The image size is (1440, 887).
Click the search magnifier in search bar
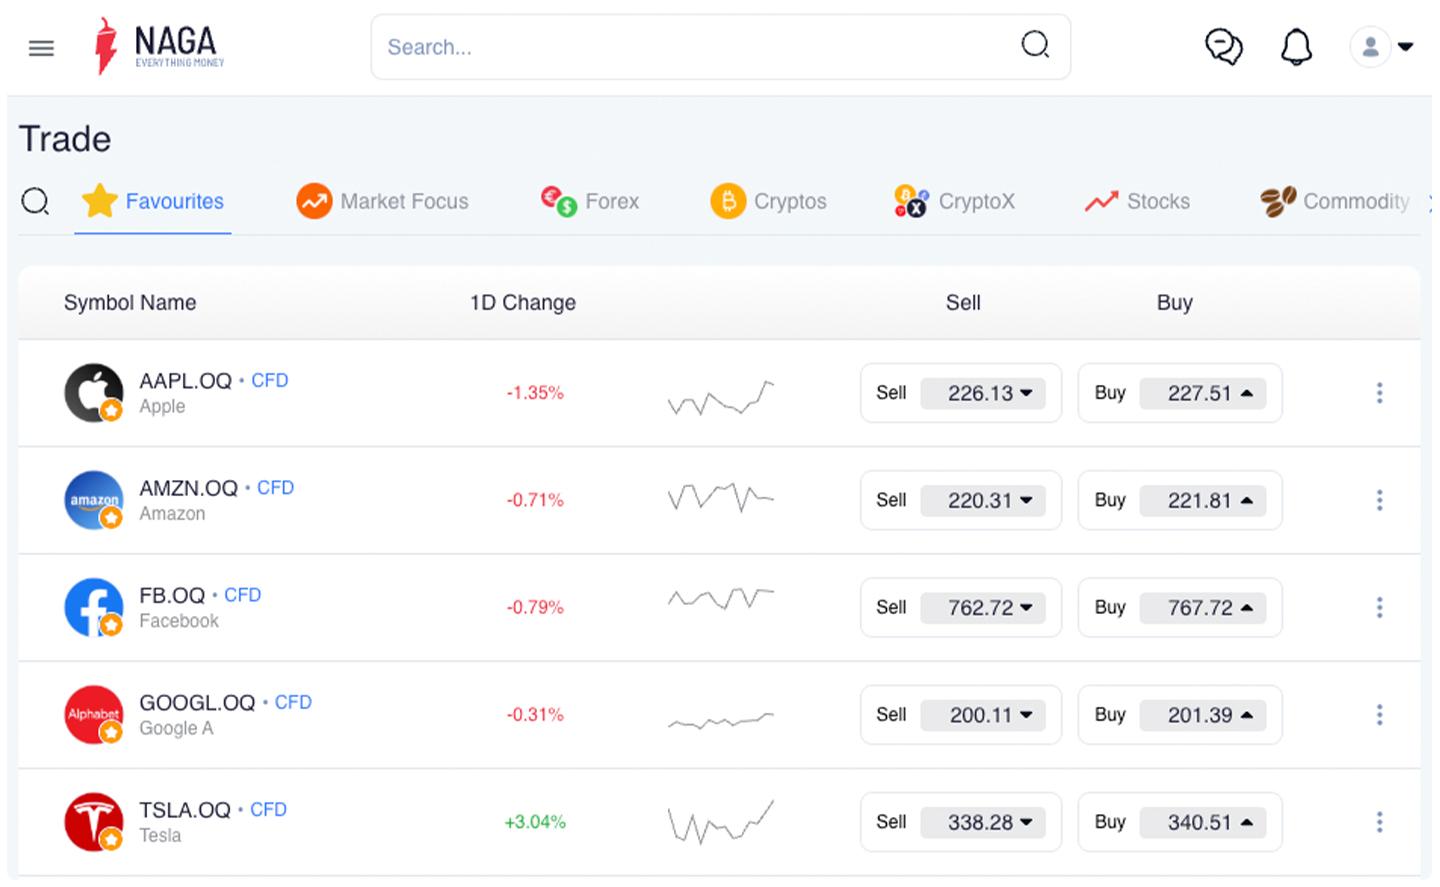pyautogui.click(x=1035, y=45)
